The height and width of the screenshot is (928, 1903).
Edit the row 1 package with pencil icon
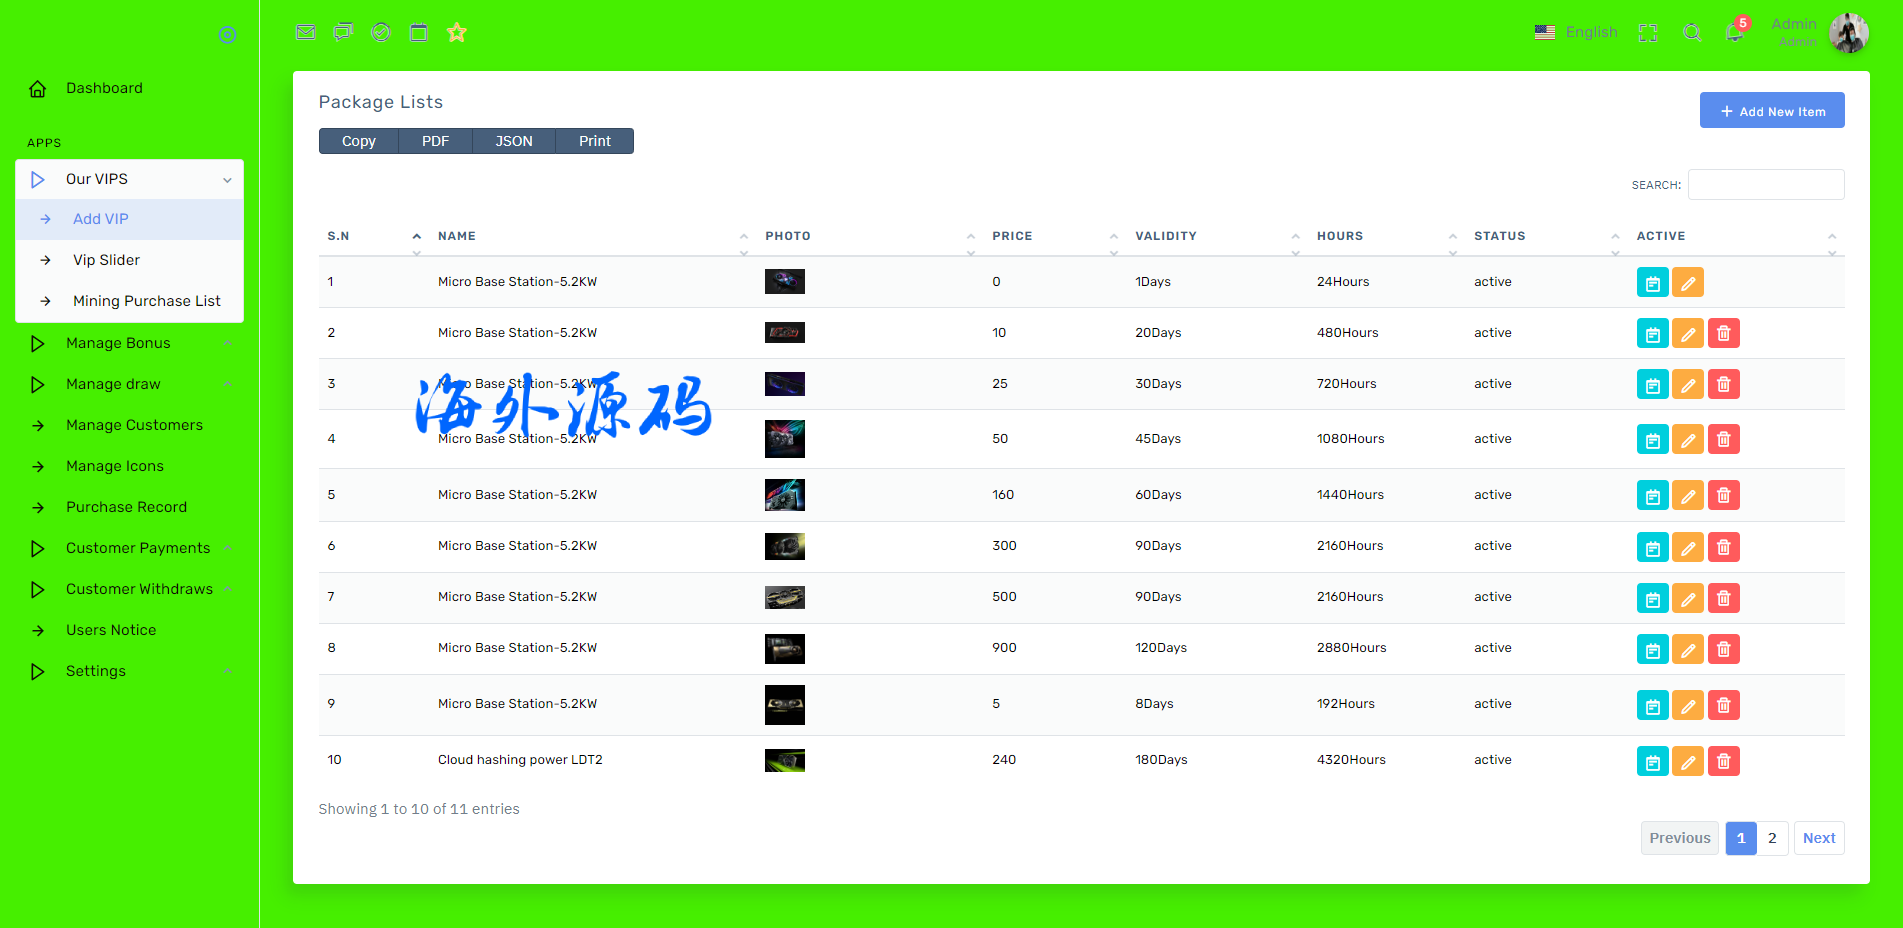click(1688, 283)
